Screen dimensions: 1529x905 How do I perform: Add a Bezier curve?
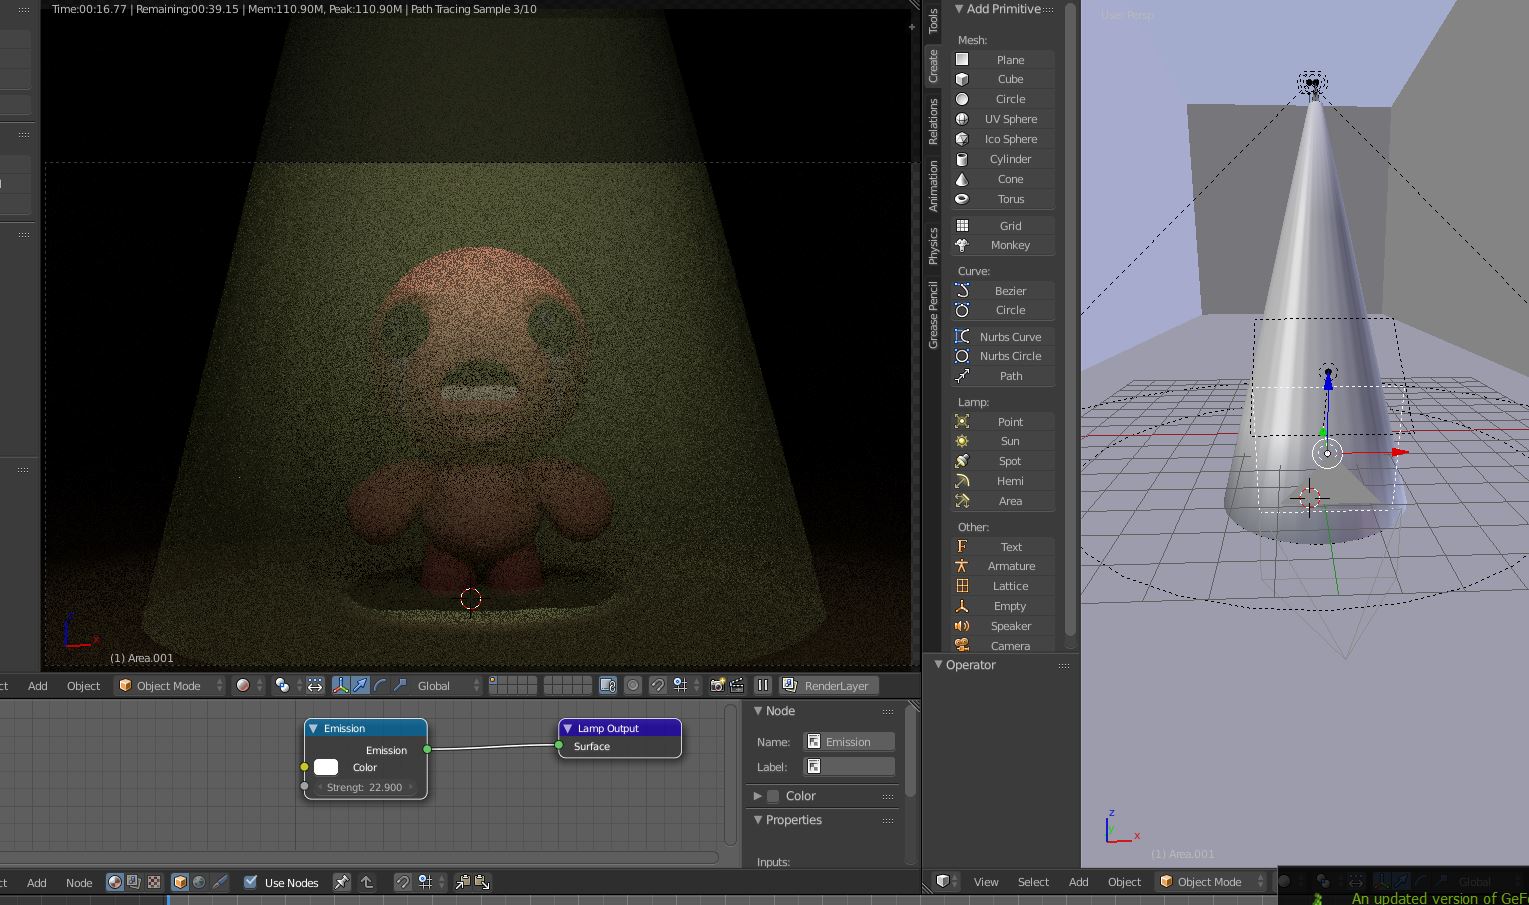pyautogui.click(x=1003, y=291)
